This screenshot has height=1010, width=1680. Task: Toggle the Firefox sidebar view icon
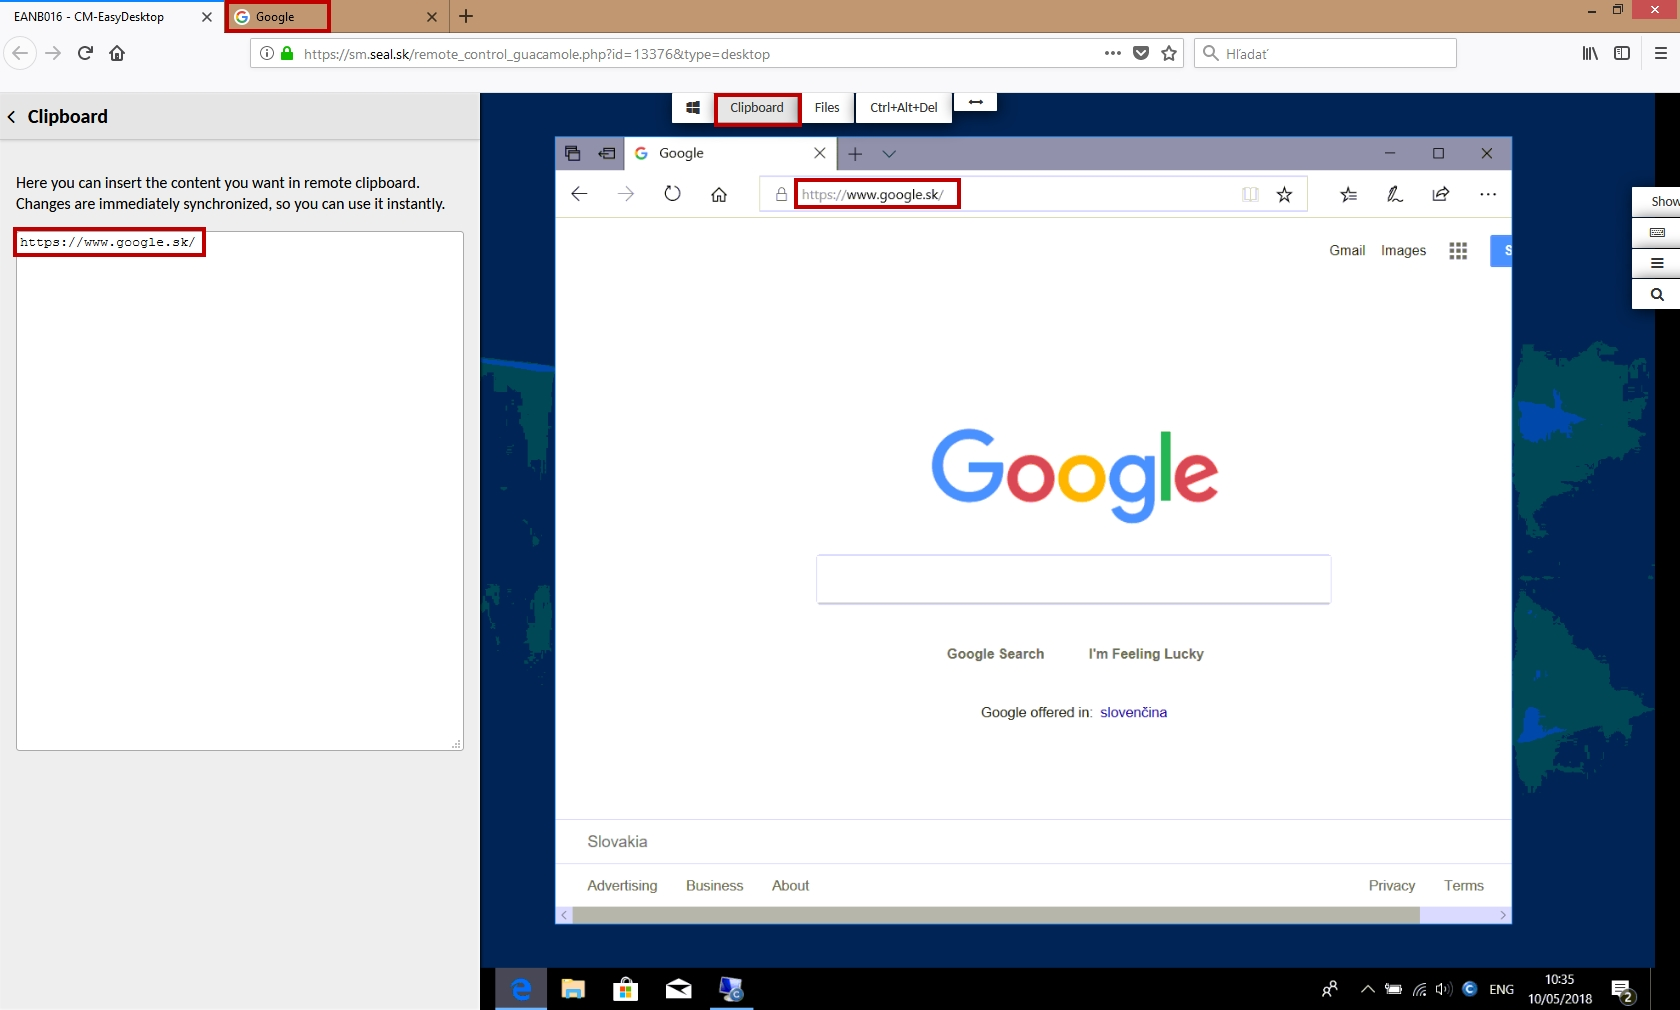pos(1622,53)
